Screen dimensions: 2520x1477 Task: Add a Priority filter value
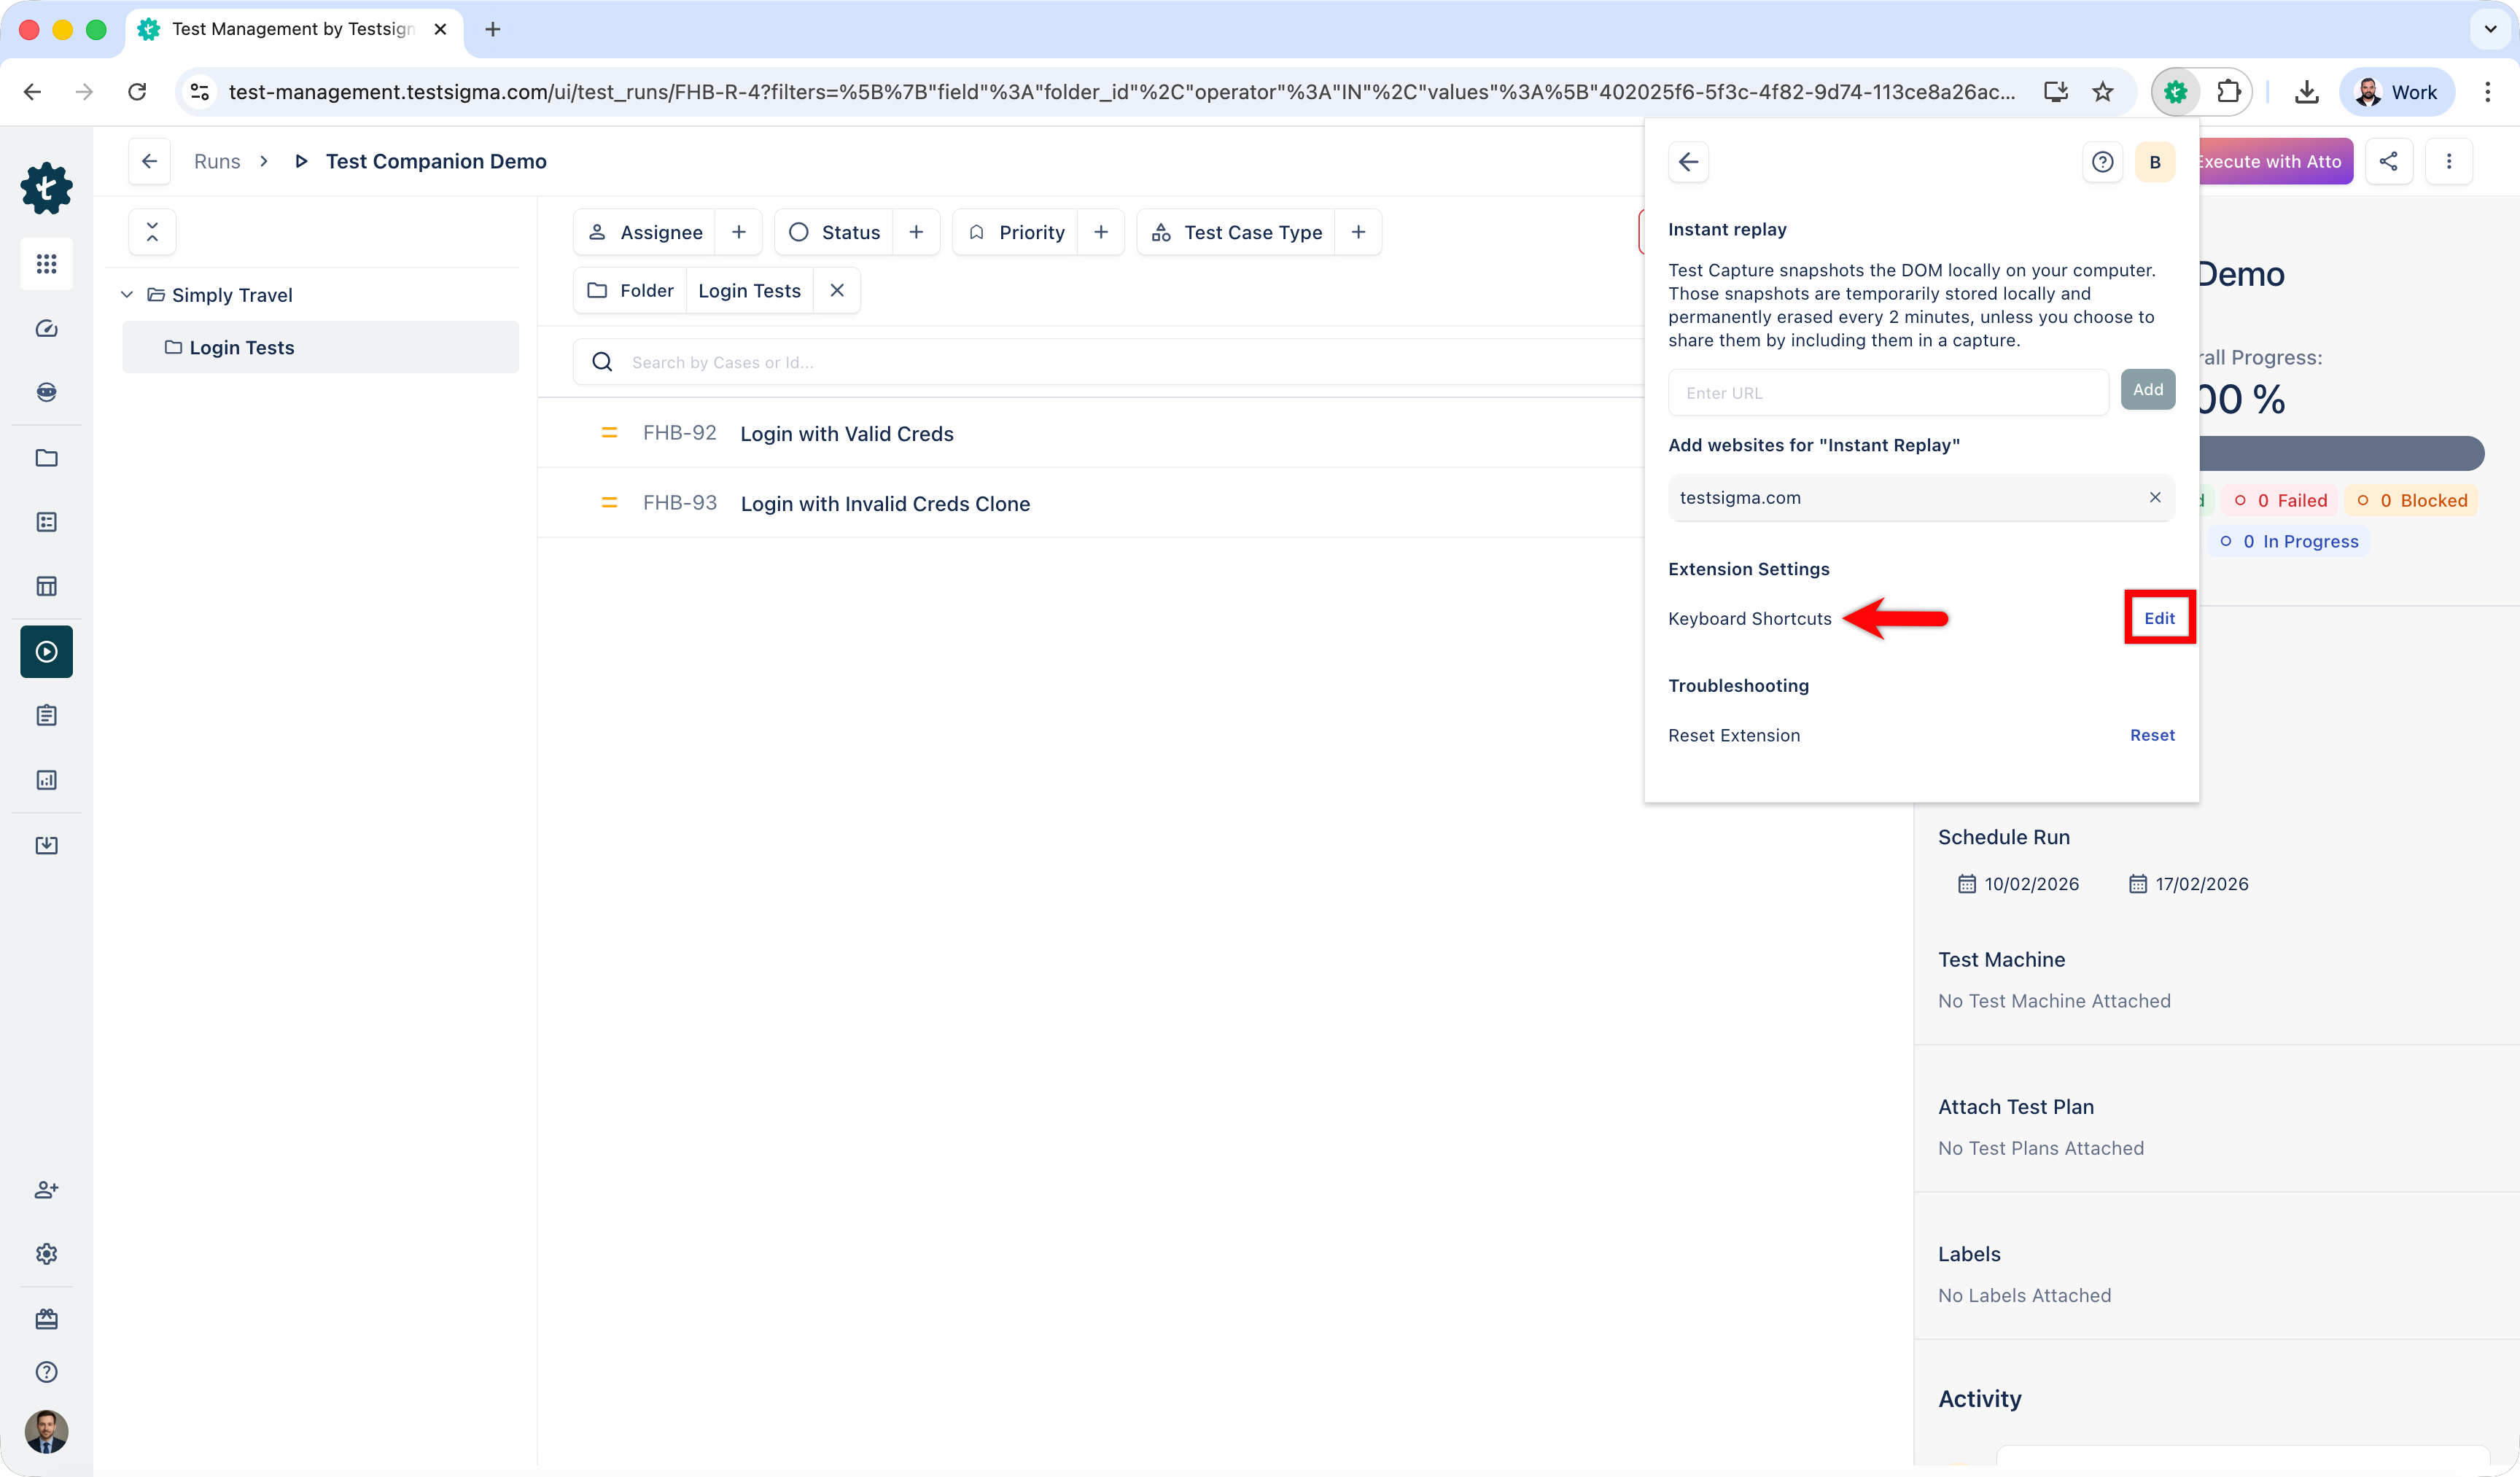(1100, 232)
